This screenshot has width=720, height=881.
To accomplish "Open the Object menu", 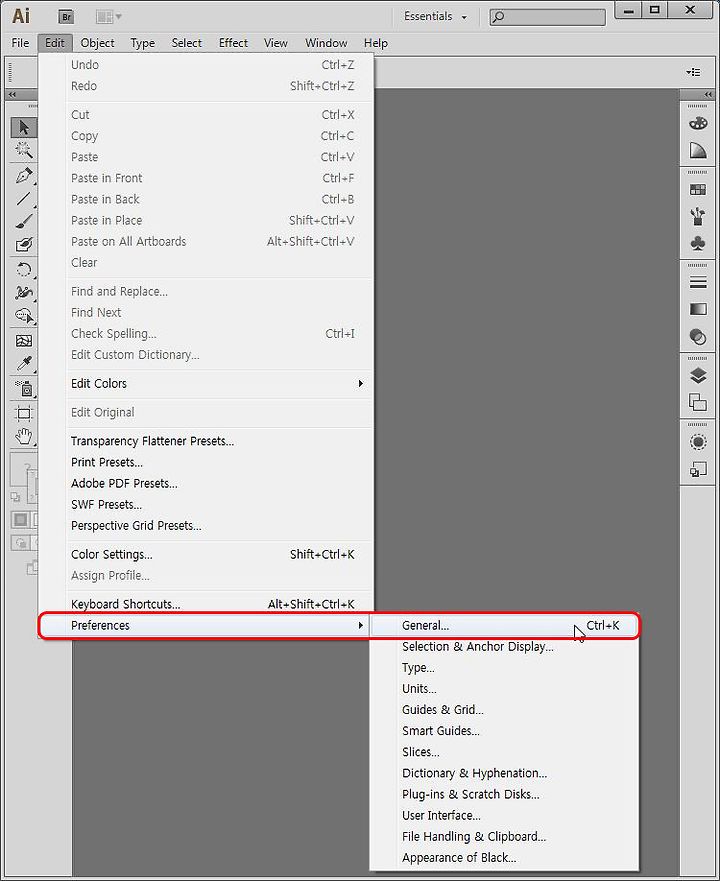I will point(97,43).
